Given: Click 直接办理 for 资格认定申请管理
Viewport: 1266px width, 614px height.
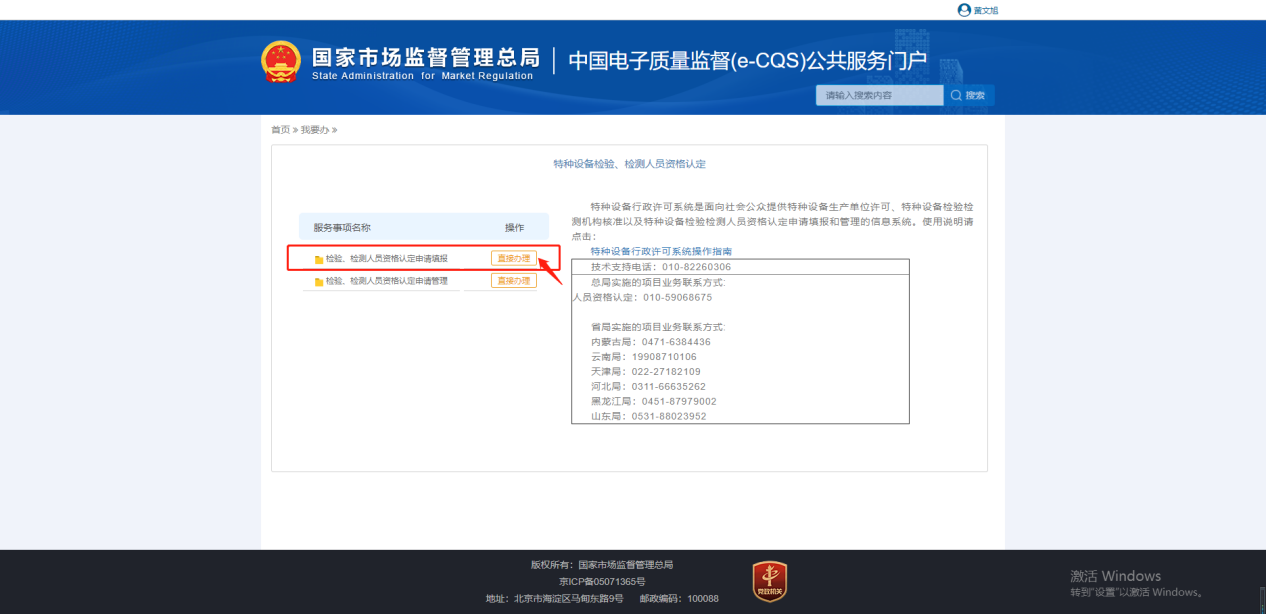Looking at the screenshot, I should (513, 281).
